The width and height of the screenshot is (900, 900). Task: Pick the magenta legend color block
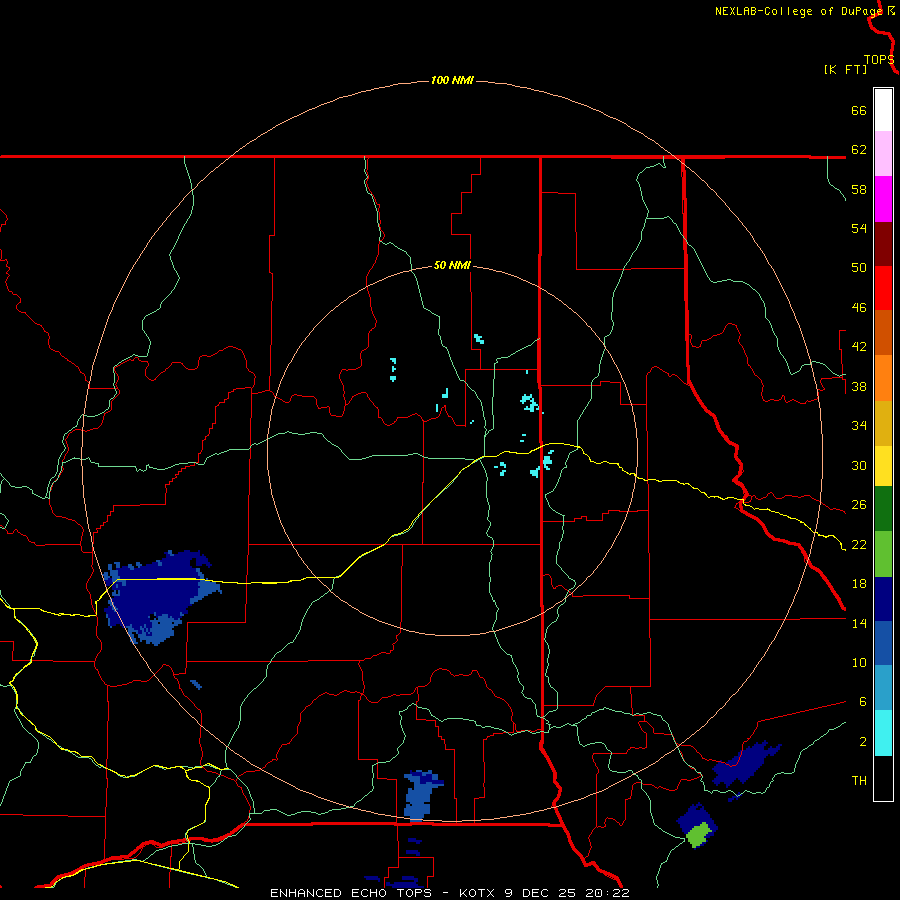click(883, 199)
